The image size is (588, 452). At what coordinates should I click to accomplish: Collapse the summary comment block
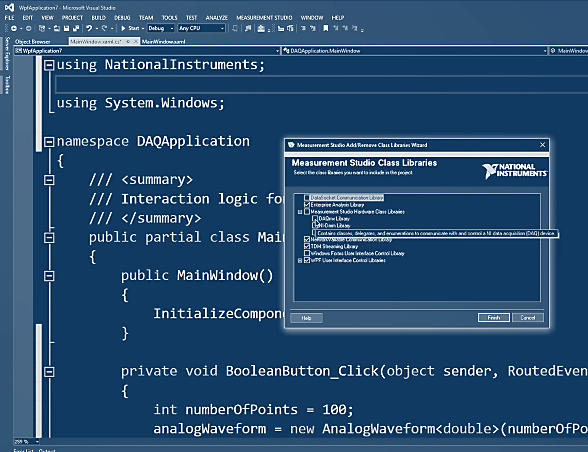click(49, 180)
